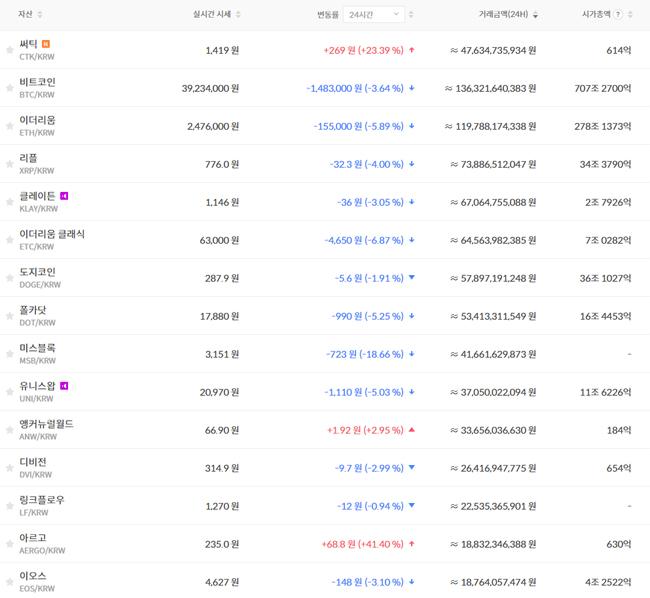This screenshot has height=598, width=650.
Task: Toggle favorite star for 도지코인 DOGE/KRW
Action: pyautogui.click(x=10, y=277)
